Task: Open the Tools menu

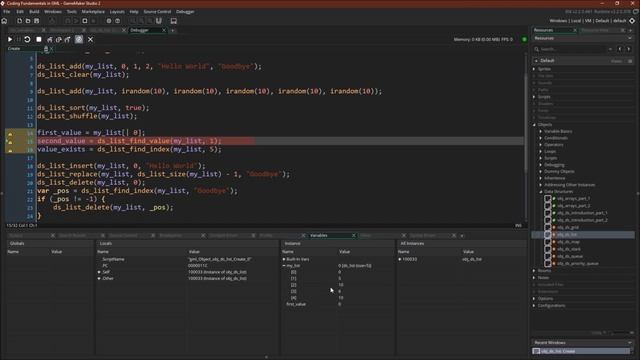Action: 71,12
